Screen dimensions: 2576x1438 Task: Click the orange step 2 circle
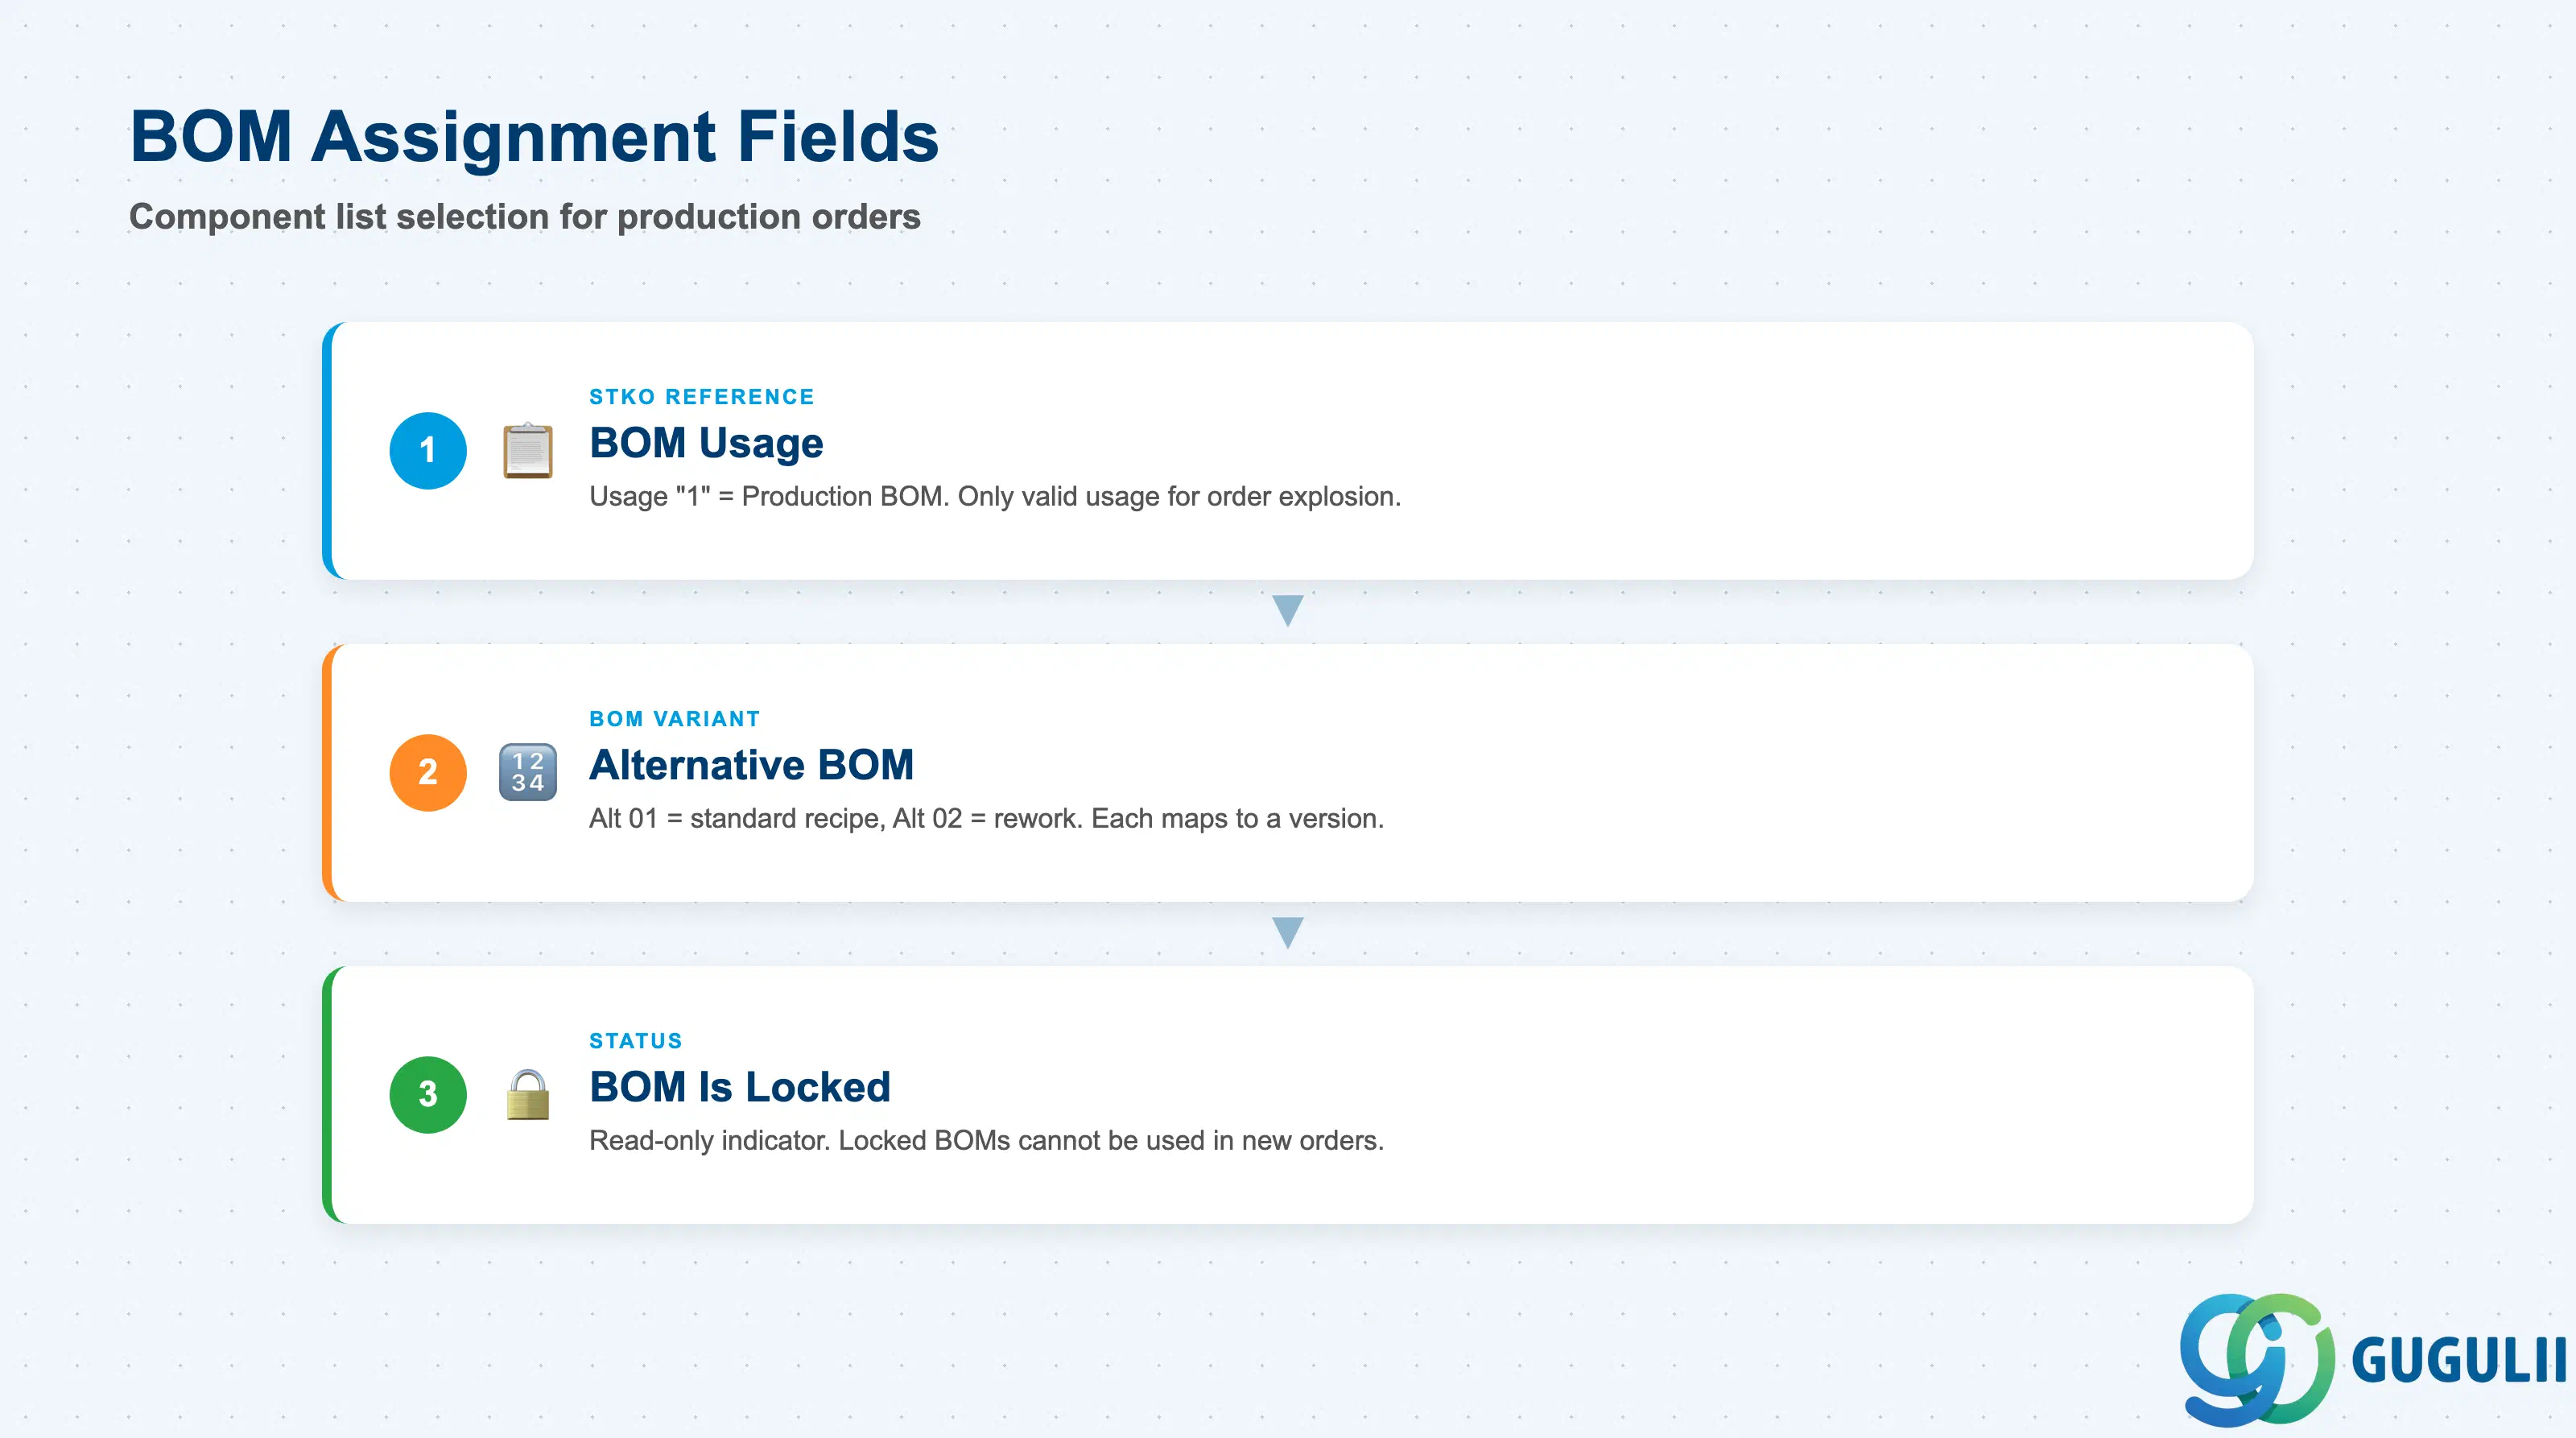coord(428,772)
